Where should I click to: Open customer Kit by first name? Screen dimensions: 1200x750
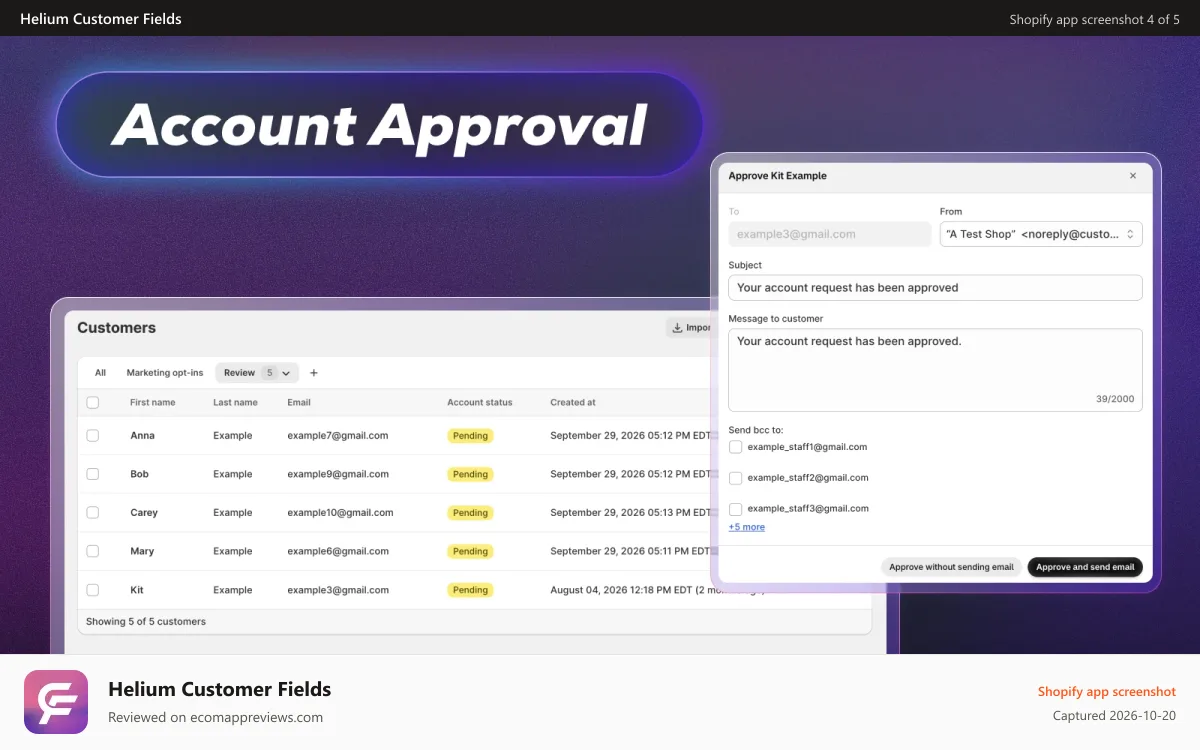137,590
